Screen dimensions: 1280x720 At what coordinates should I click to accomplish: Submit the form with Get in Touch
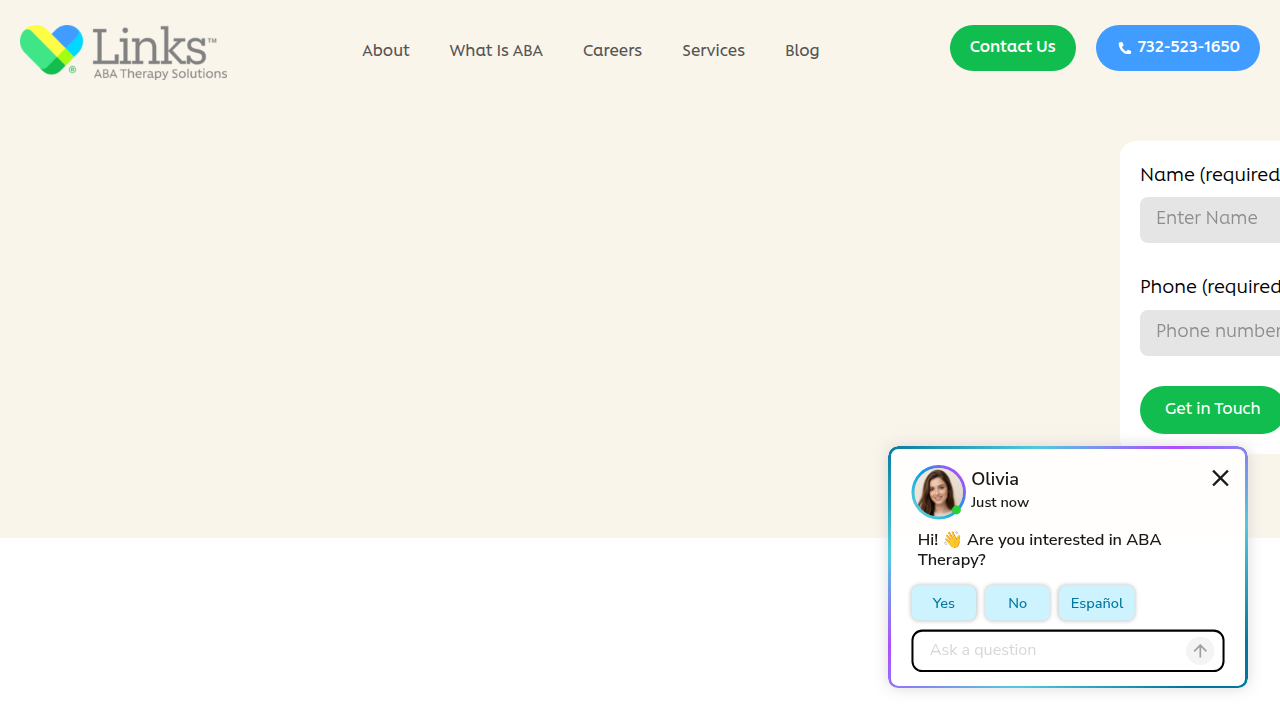(x=1212, y=410)
